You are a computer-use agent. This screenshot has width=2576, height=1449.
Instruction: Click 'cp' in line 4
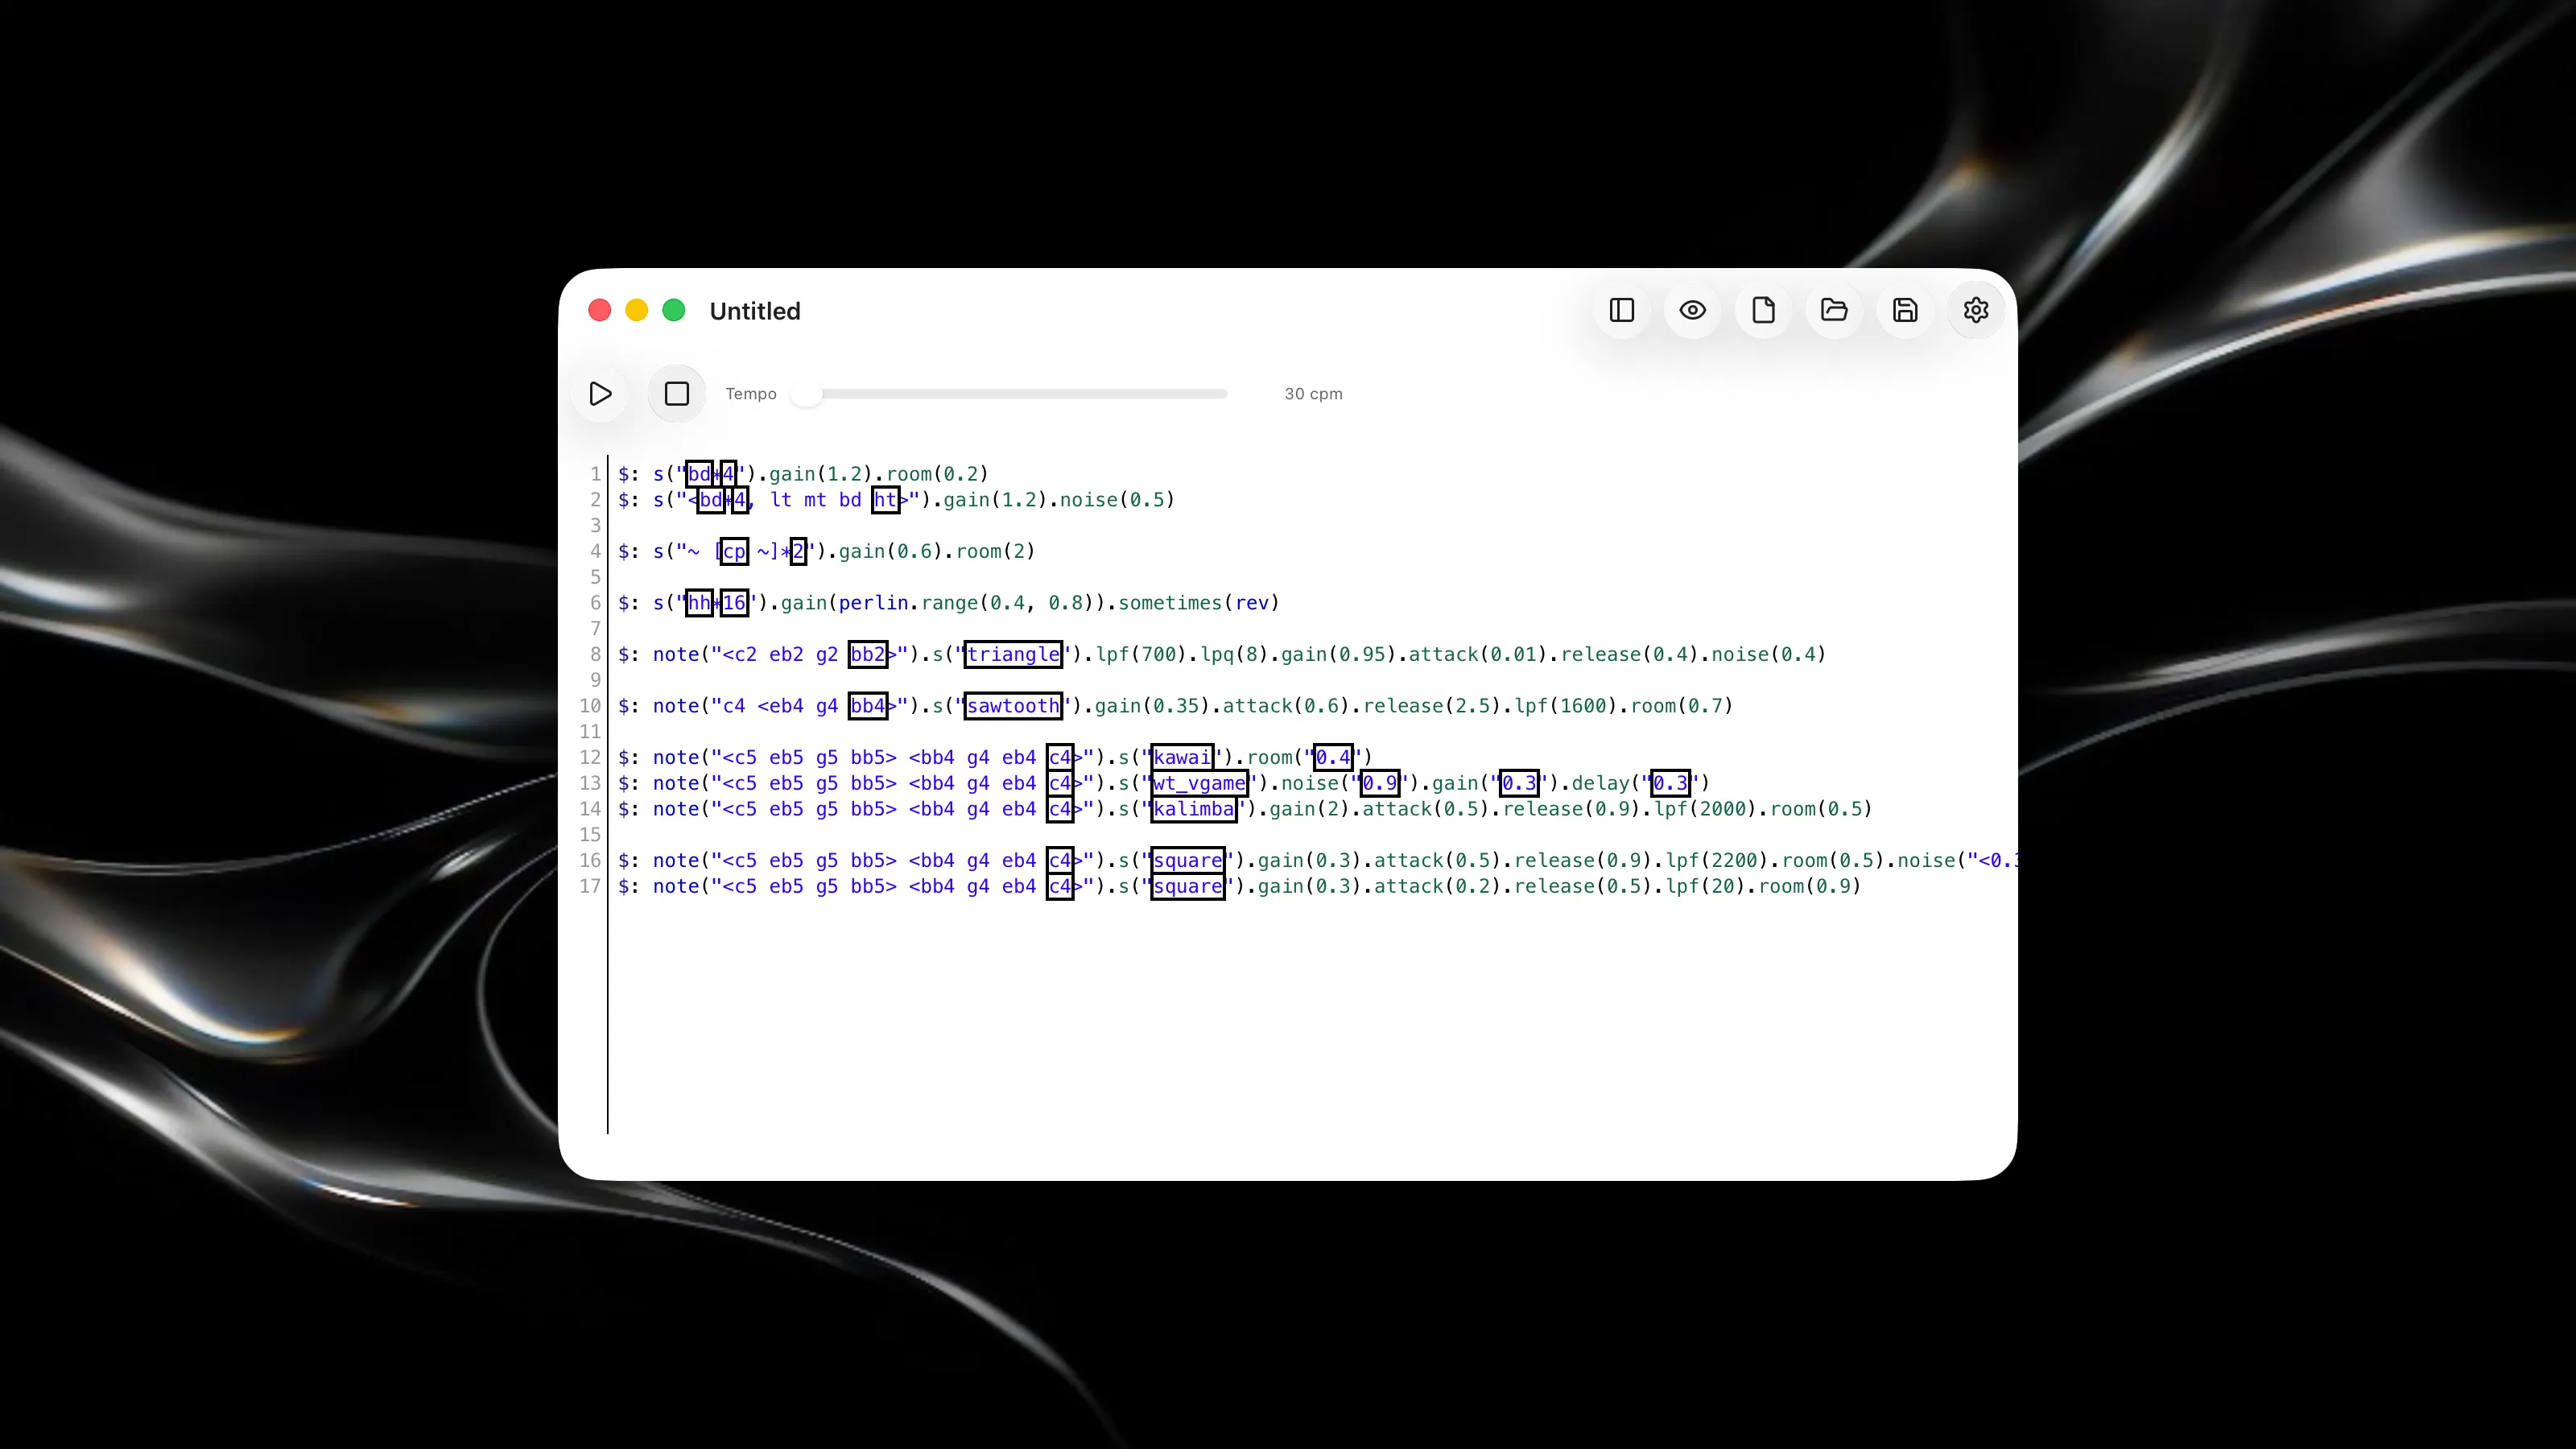(734, 552)
